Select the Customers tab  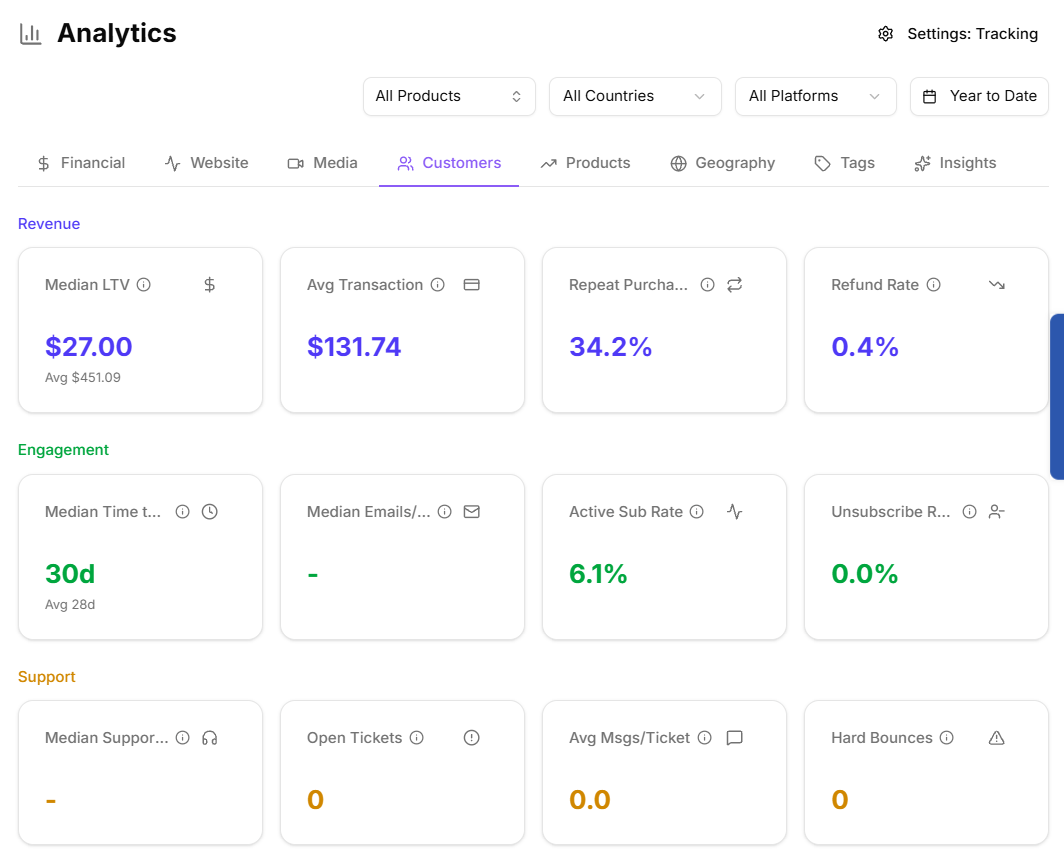tap(449, 163)
